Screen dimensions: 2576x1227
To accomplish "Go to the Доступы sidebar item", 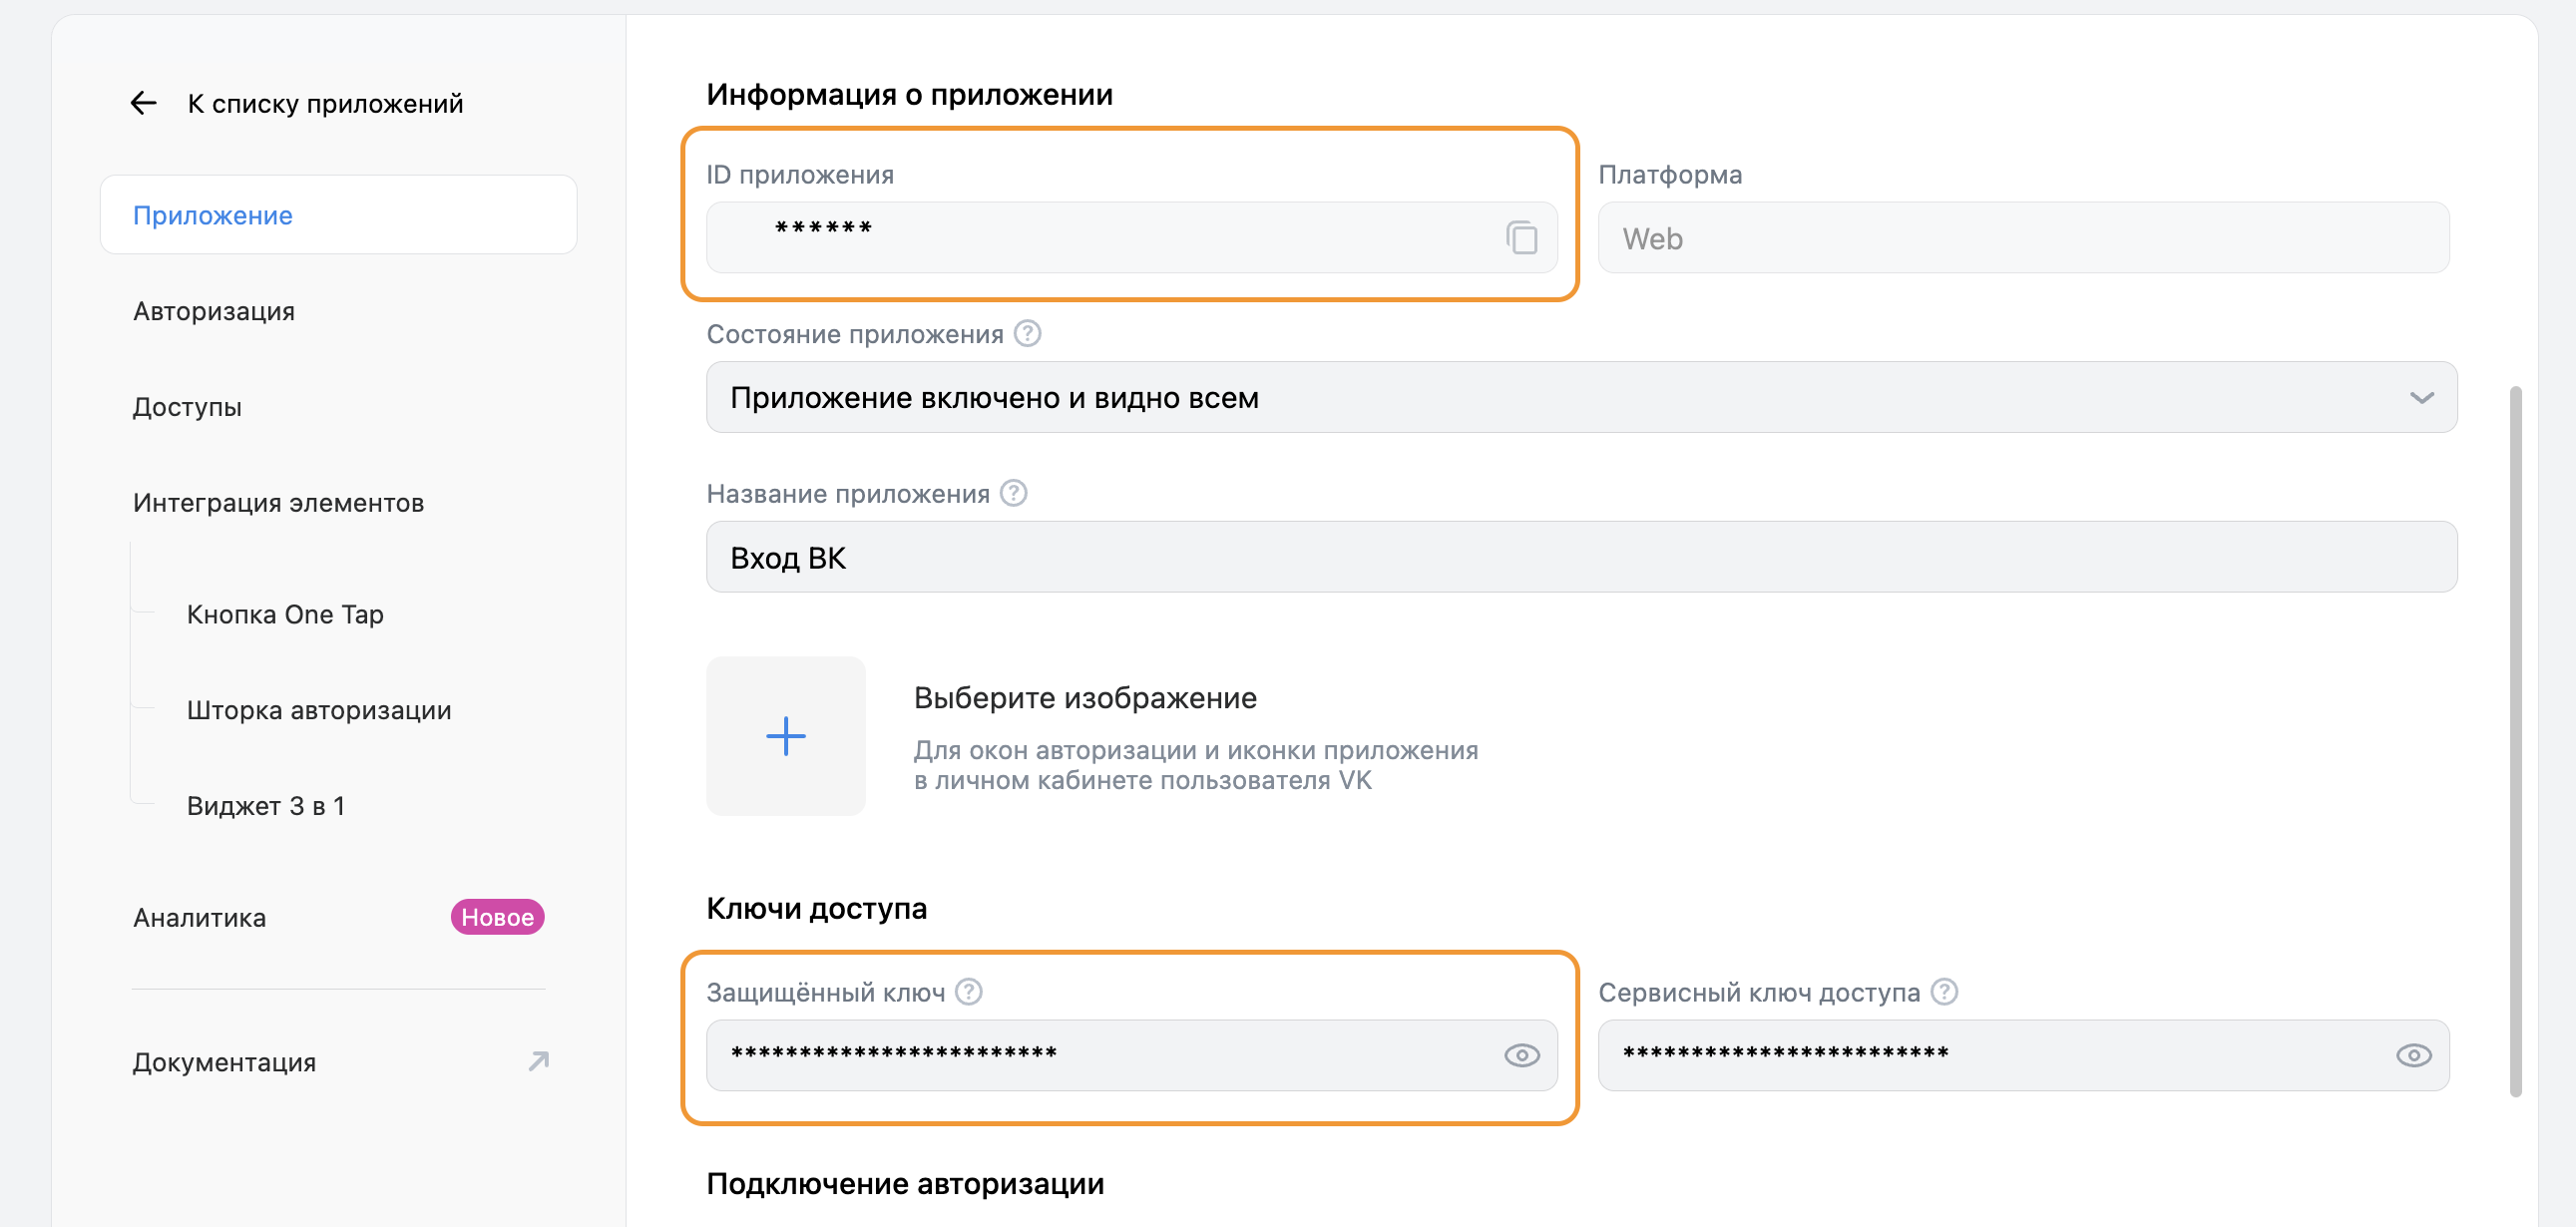I will coord(187,407).
